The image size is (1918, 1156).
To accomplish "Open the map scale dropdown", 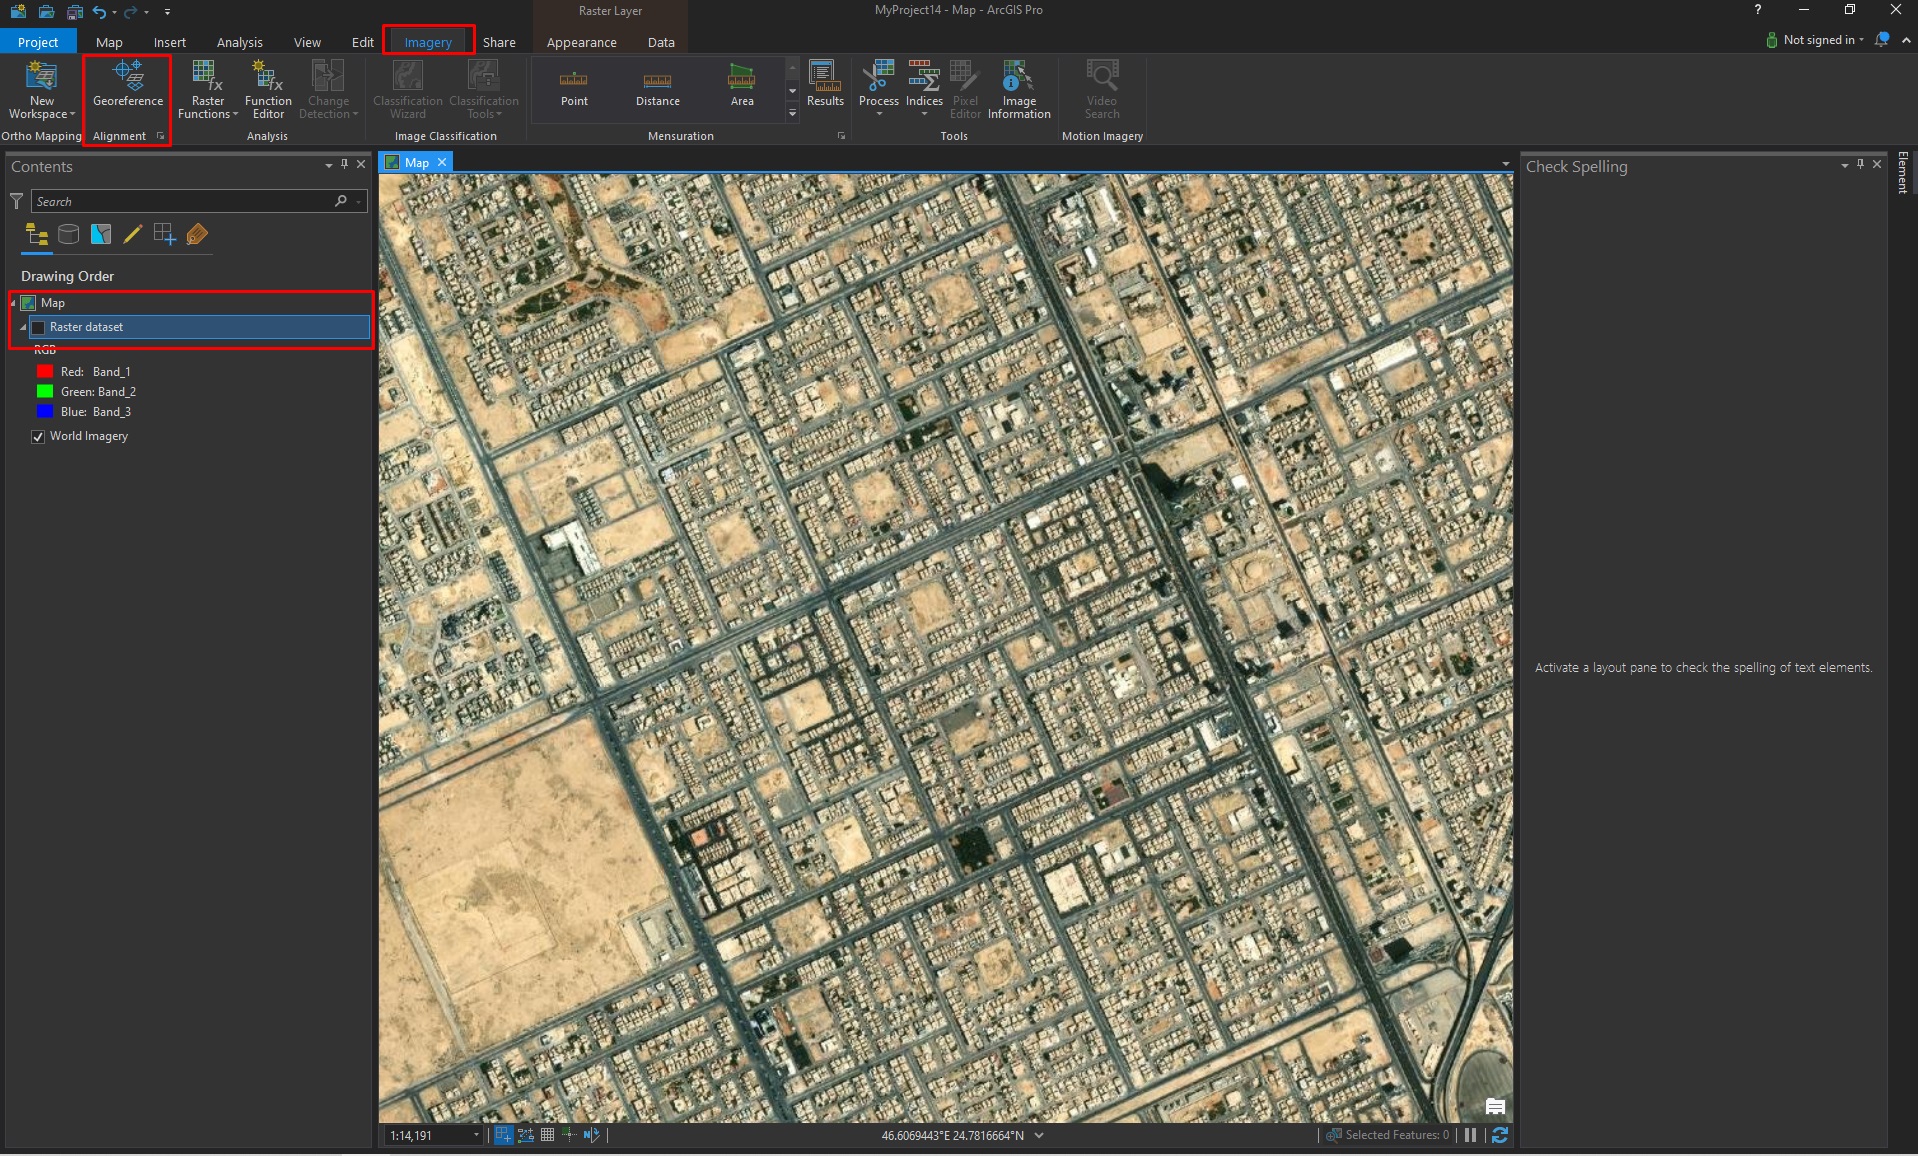I will coord(476,1135).
